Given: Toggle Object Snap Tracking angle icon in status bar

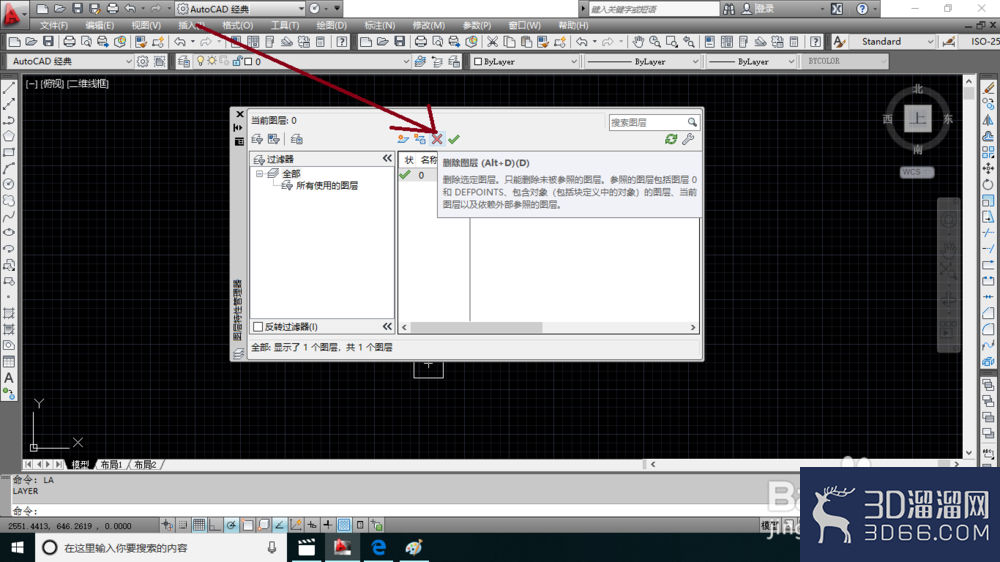Looking at the screenshot, I should pyautogui.click(x=279, y=525).
